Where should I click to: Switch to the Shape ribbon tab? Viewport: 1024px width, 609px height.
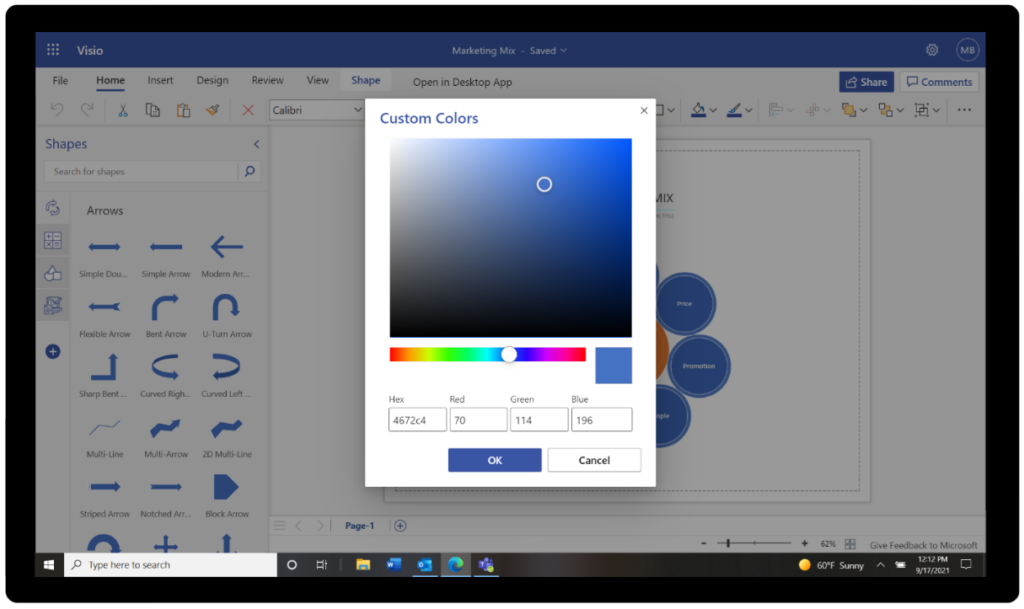[x=365, y=80]
